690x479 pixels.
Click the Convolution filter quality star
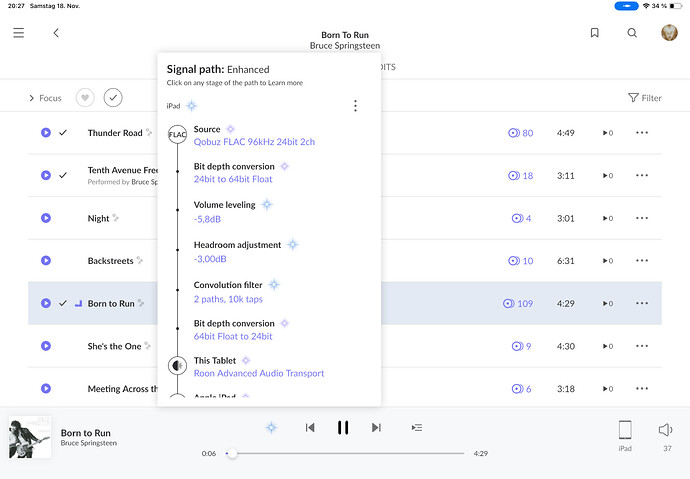click(x=274, y=285)
